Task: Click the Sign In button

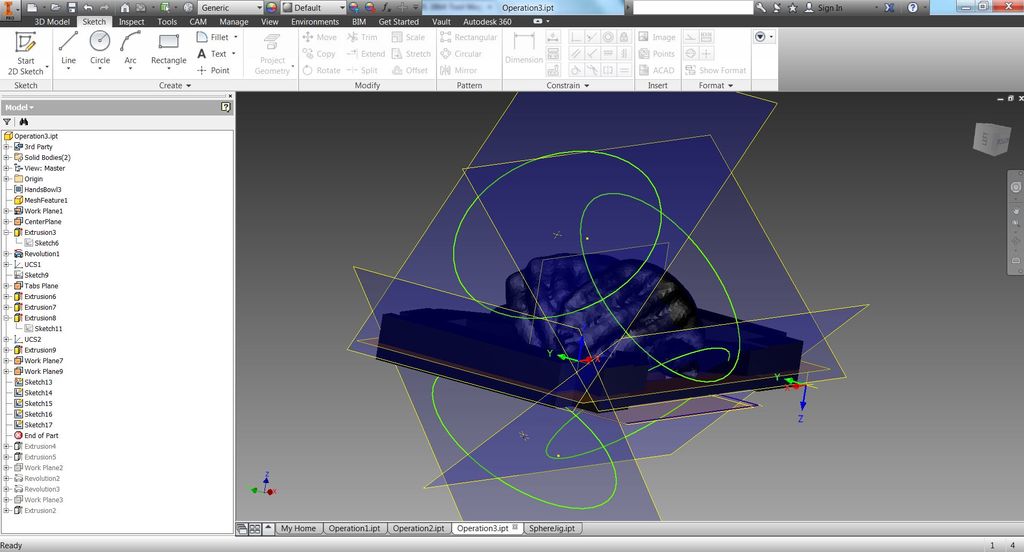Action: point(823,8)
